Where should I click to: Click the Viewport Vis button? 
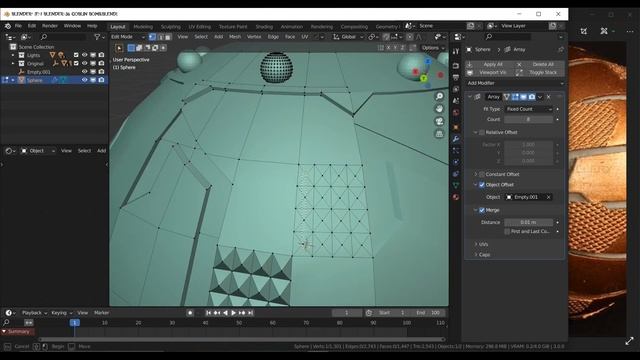point(489,73)
